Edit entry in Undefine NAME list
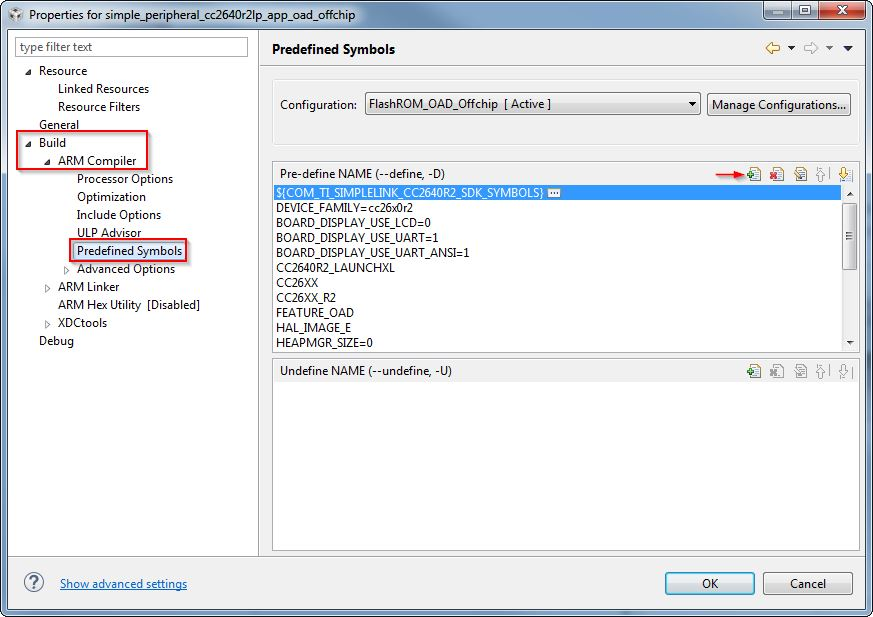The height and width of the screenshot is (617, 873). 801,371
